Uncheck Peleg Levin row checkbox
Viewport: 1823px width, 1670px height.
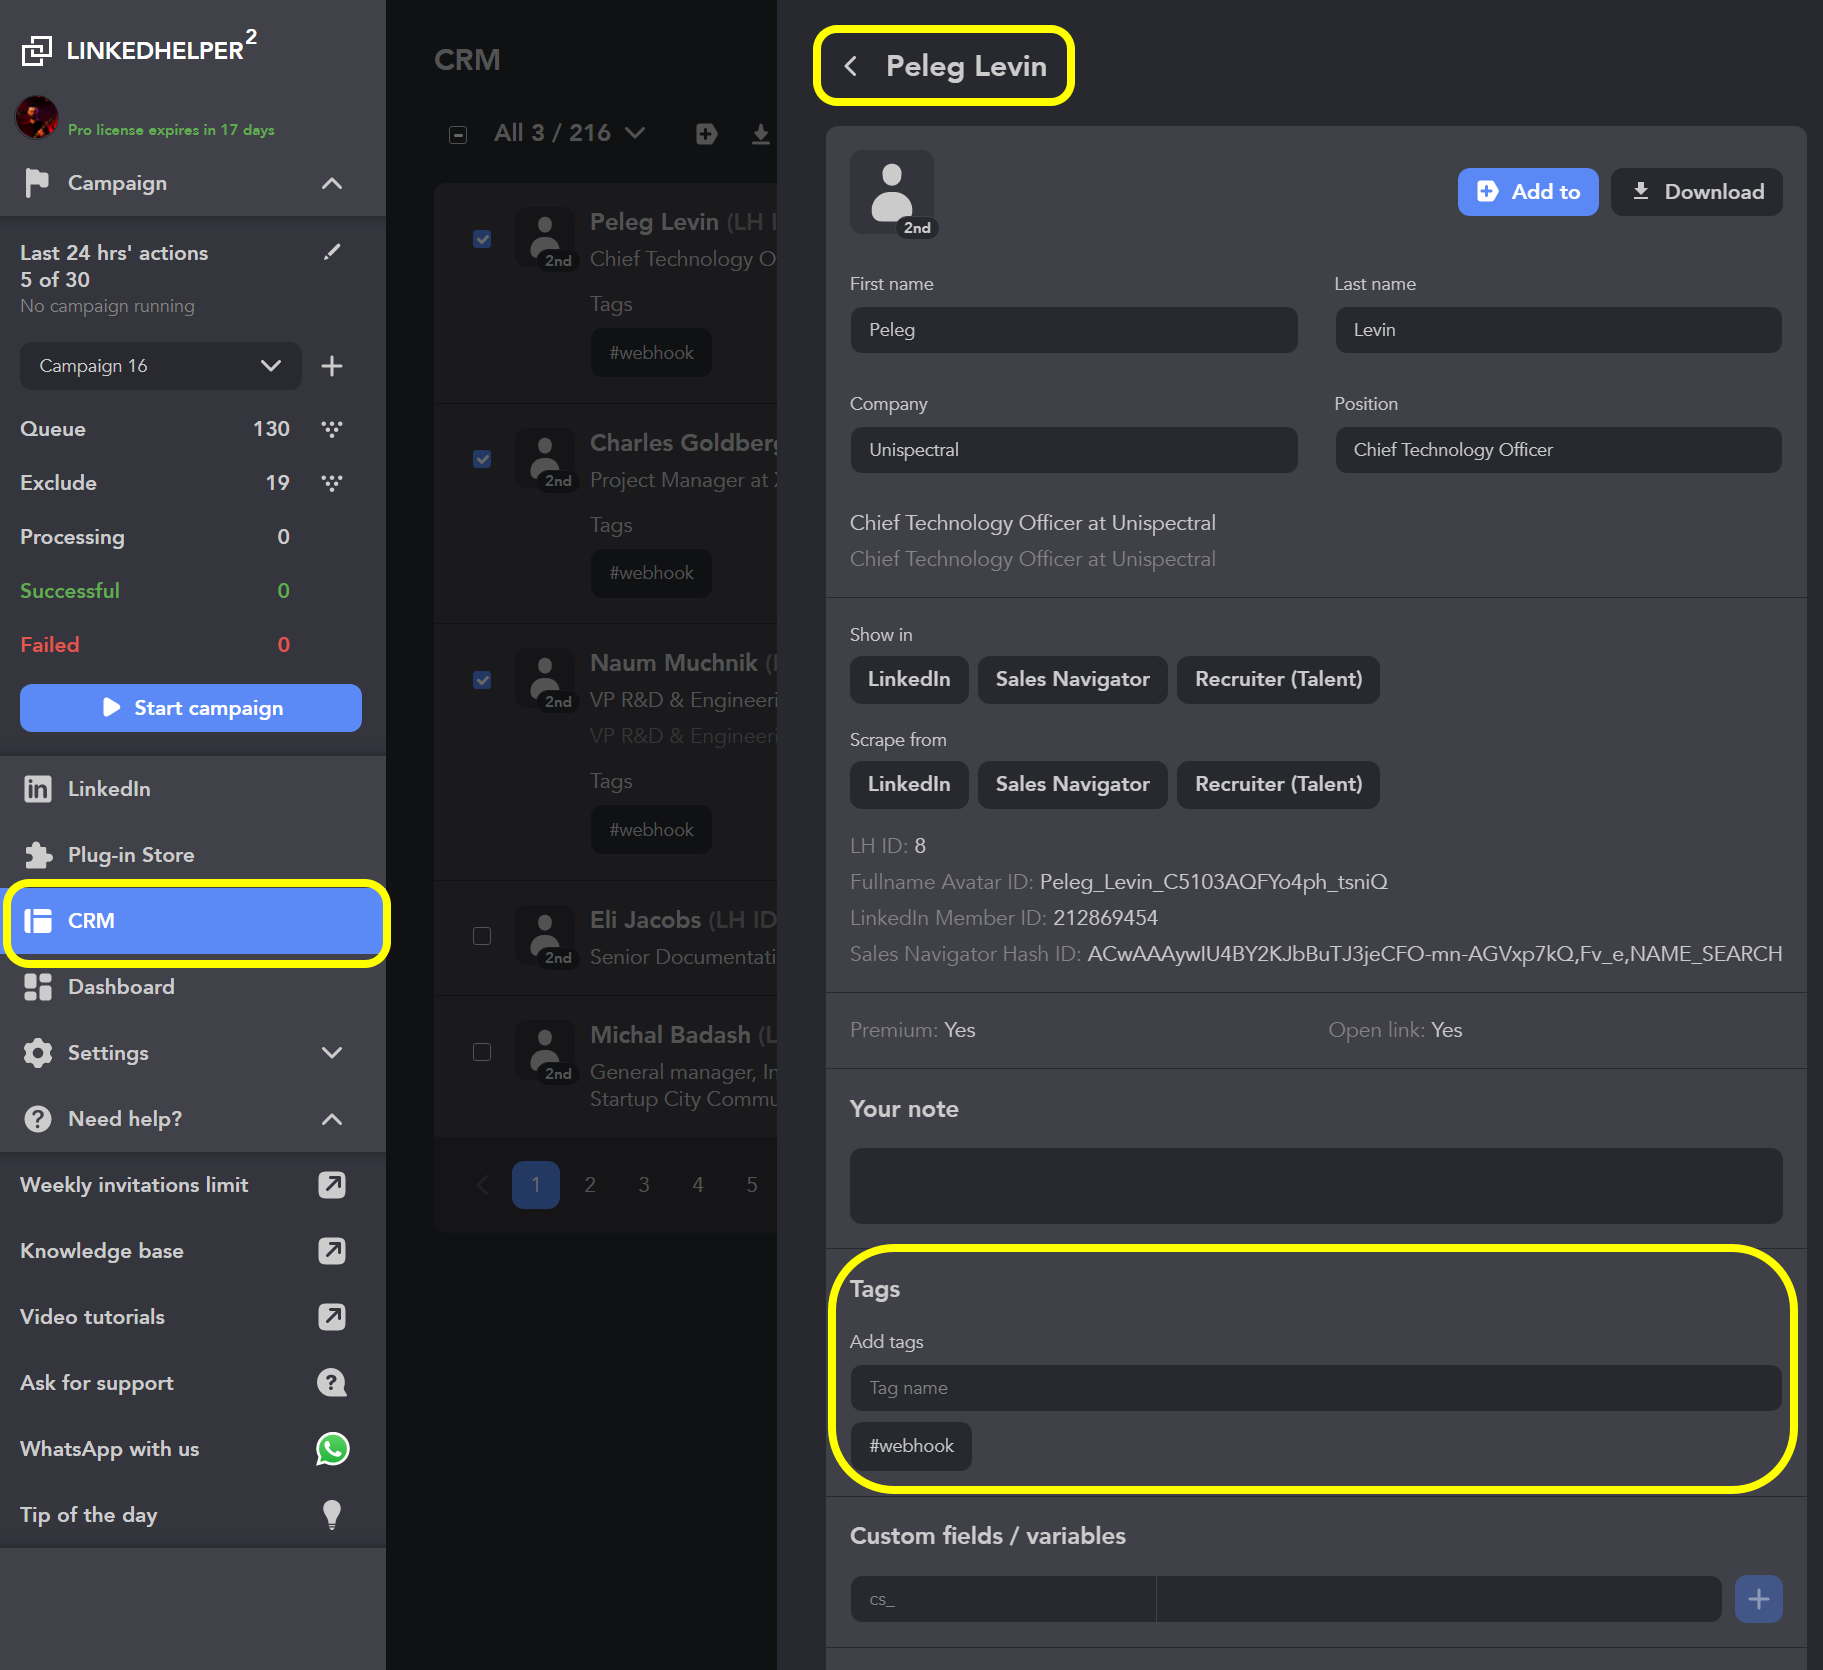click(x=482, y=239)
